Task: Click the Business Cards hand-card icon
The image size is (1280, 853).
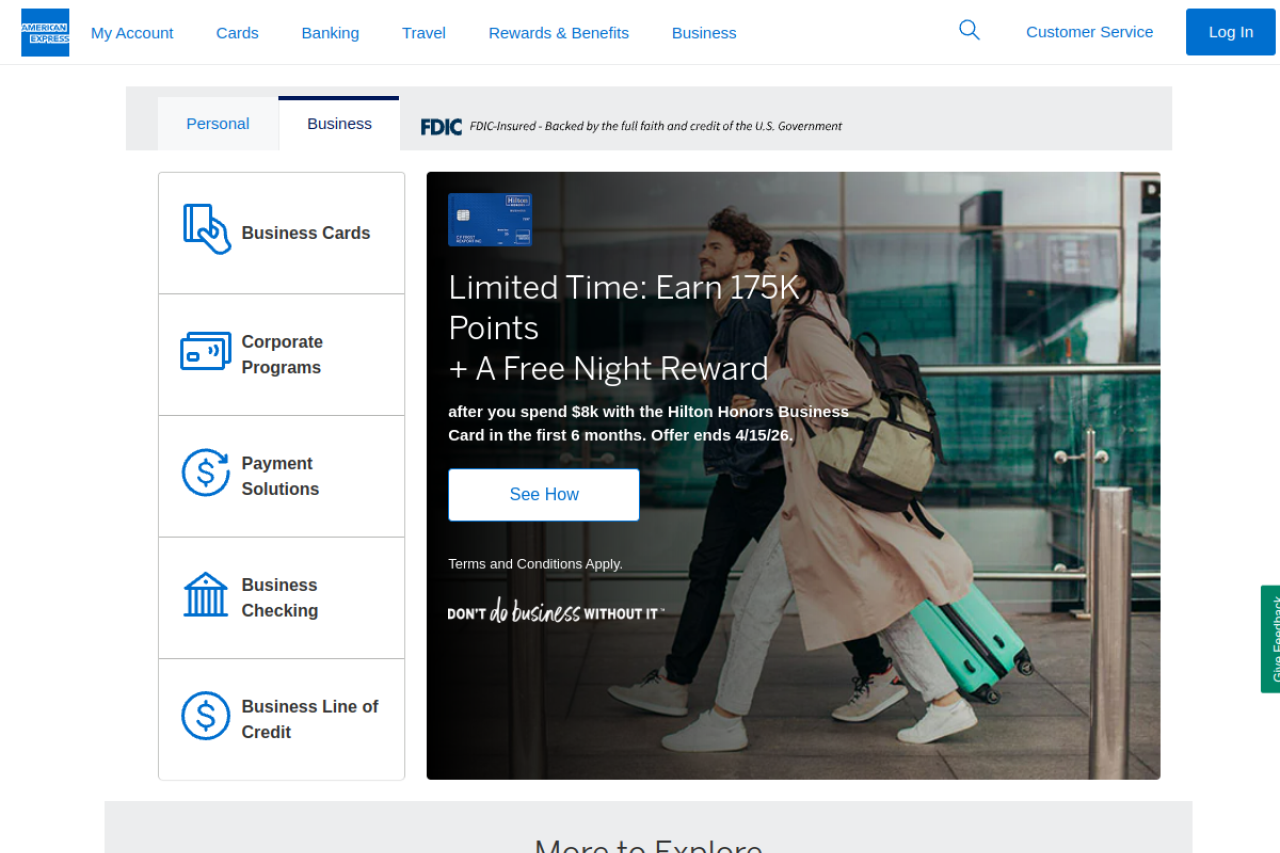Action: [x=206, y=230]
